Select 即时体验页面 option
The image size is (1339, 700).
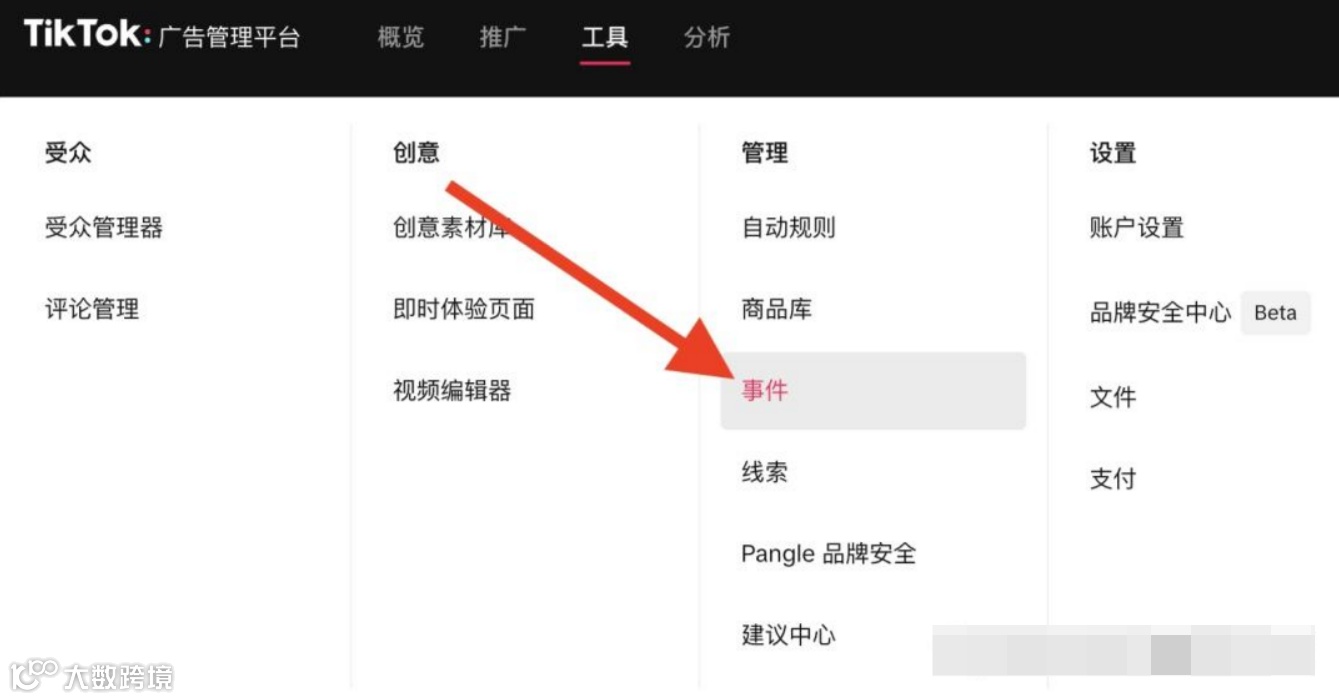[x=464, y=309]
